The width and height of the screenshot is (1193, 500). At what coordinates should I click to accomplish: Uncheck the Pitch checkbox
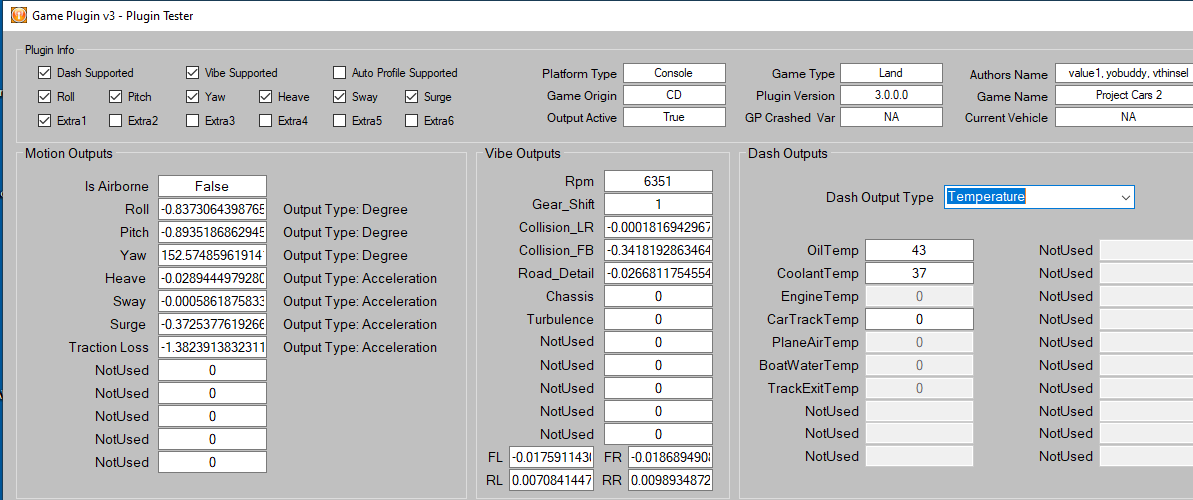(x=115, y=97)
